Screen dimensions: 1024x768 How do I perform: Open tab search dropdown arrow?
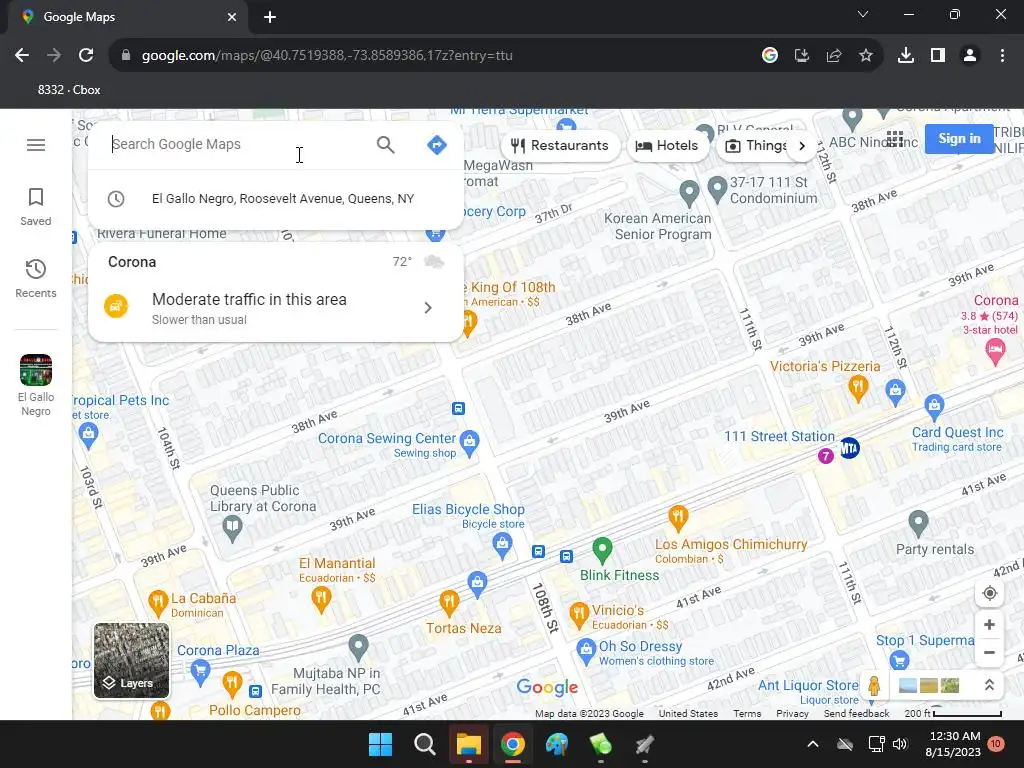point(863,14)
